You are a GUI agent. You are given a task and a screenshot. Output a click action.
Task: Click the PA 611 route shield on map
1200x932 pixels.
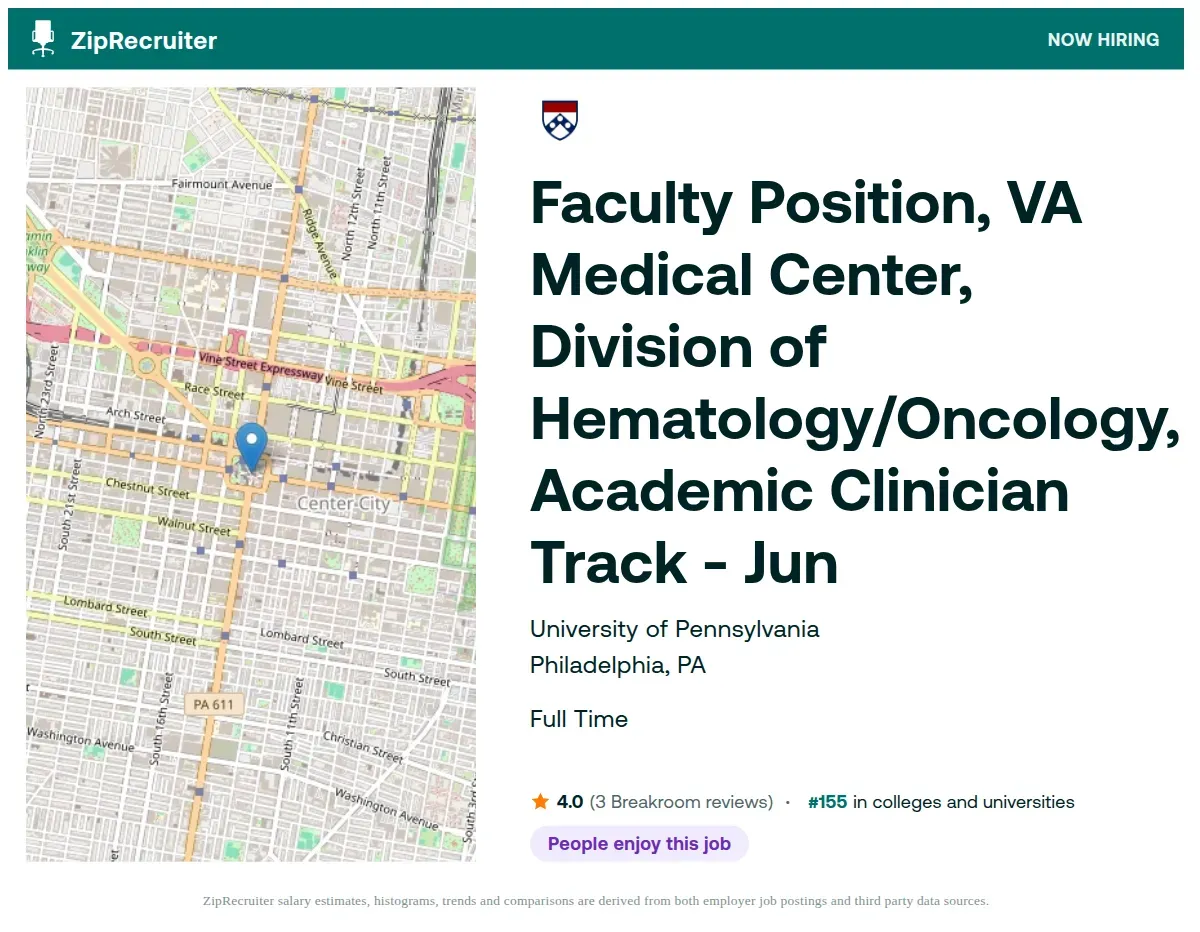click(213, 704)
